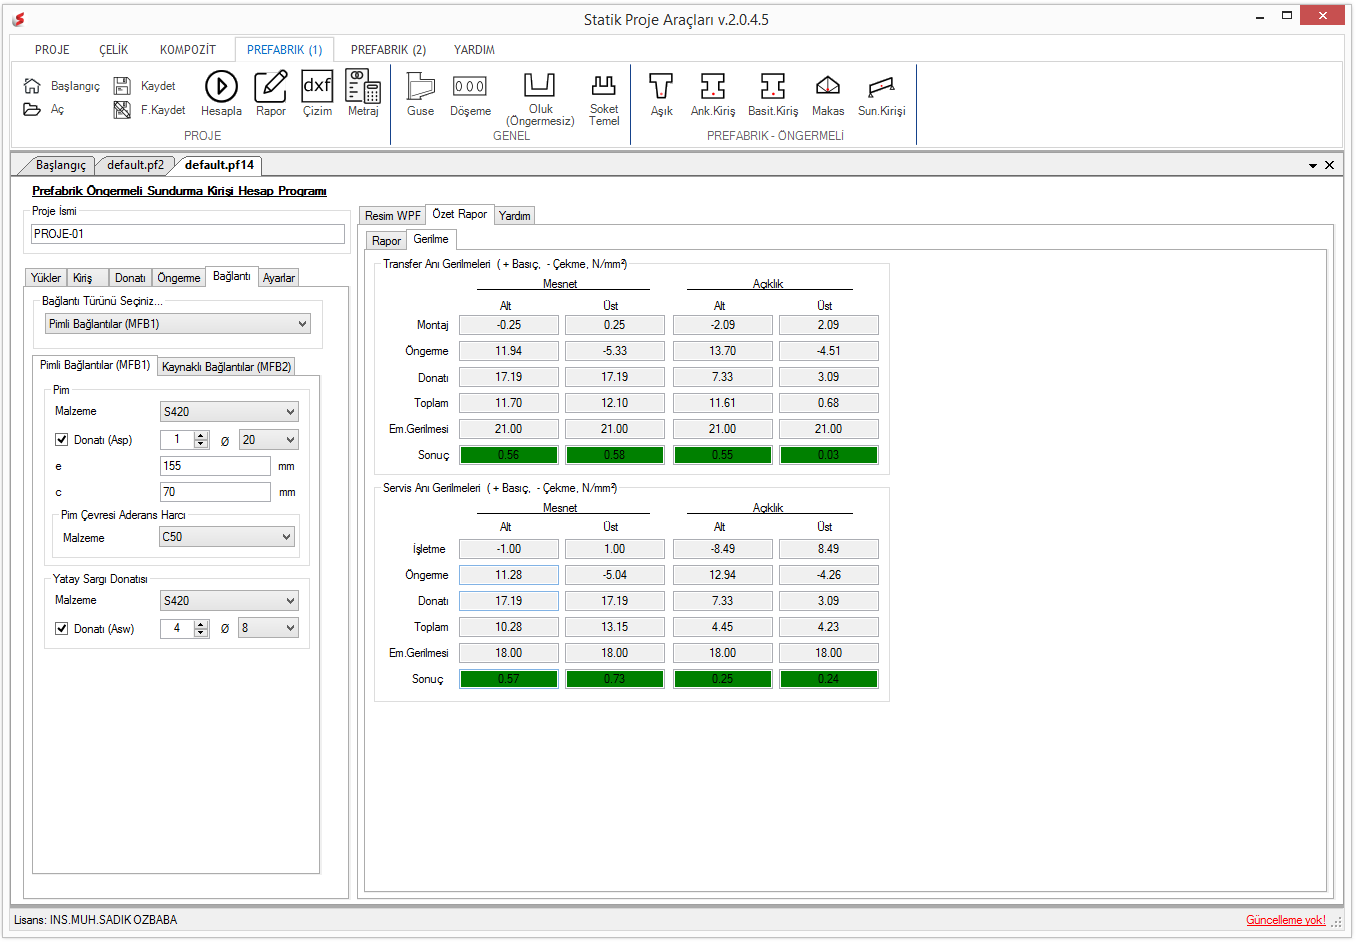This screenshot has width=1356, height=944.
Task: Click Servis İşletme Açıklık Üst 8.49 cell
Action: pyautogui.click(x=829, y=549)
